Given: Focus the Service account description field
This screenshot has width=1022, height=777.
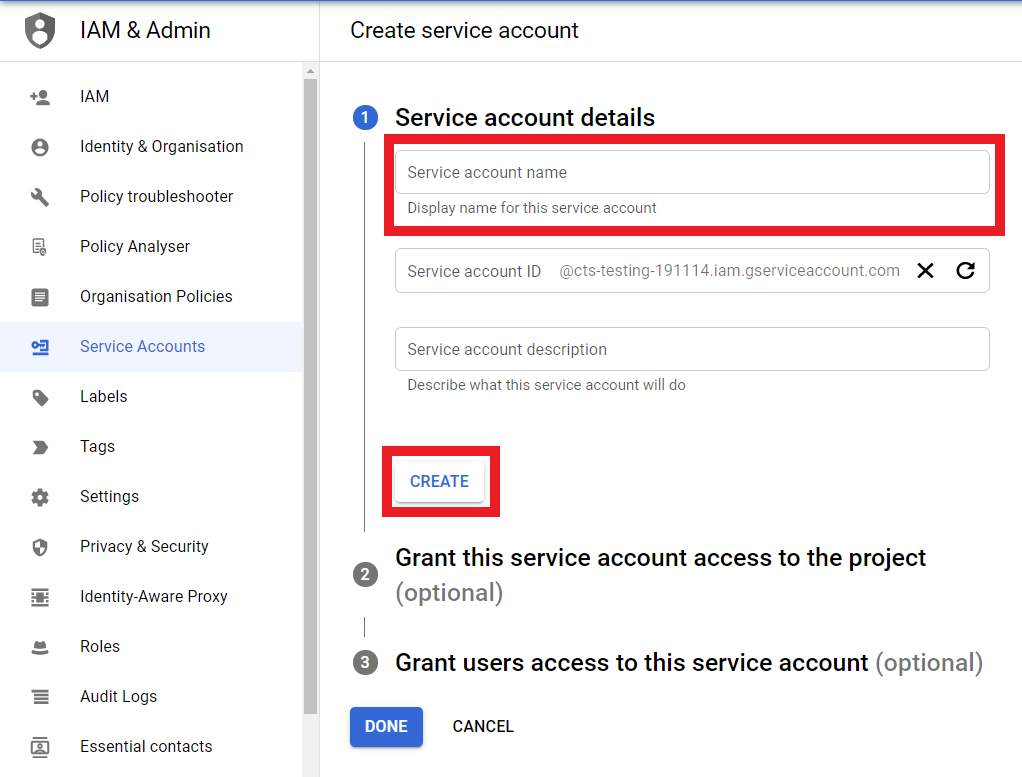Looking at the screenshot, I should (692, 349).
